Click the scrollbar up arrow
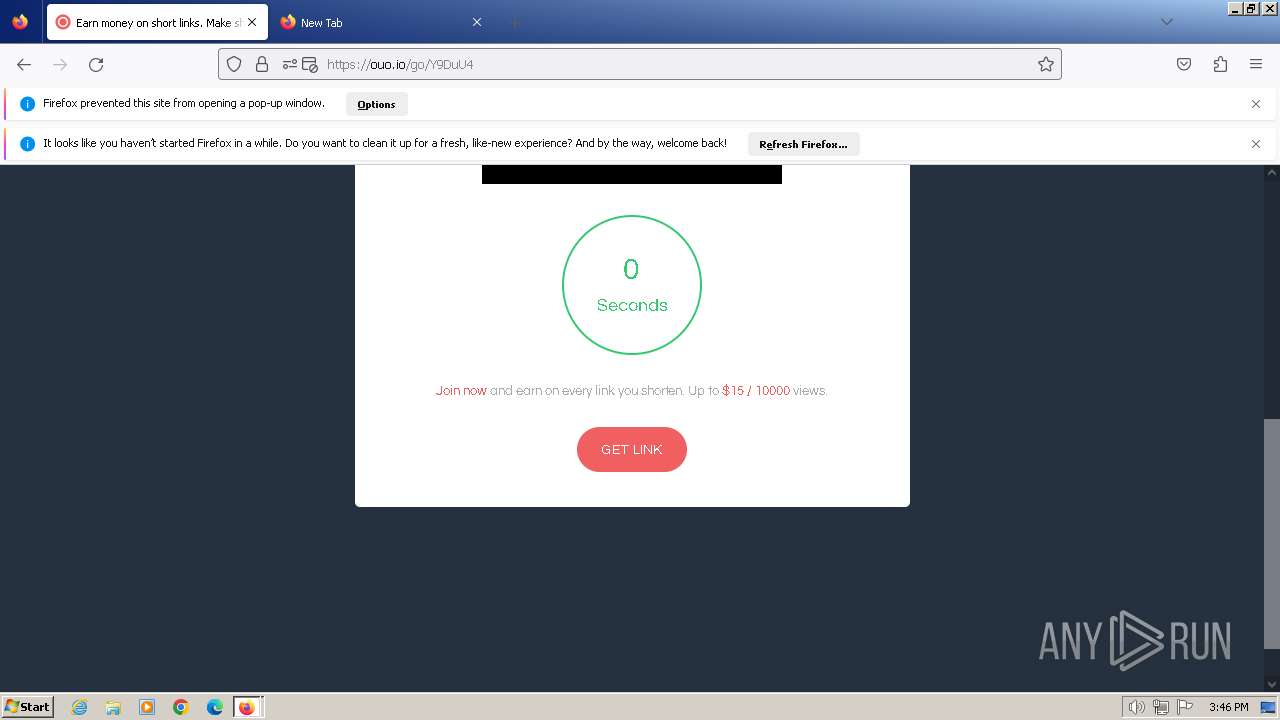The image size is (1280, 720). pos(1271,172)
